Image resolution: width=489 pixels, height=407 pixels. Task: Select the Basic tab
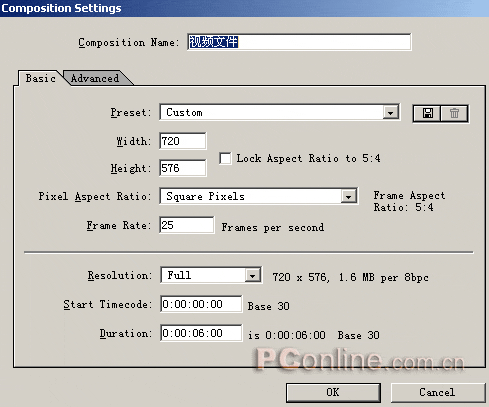click(x=40, y=78)
